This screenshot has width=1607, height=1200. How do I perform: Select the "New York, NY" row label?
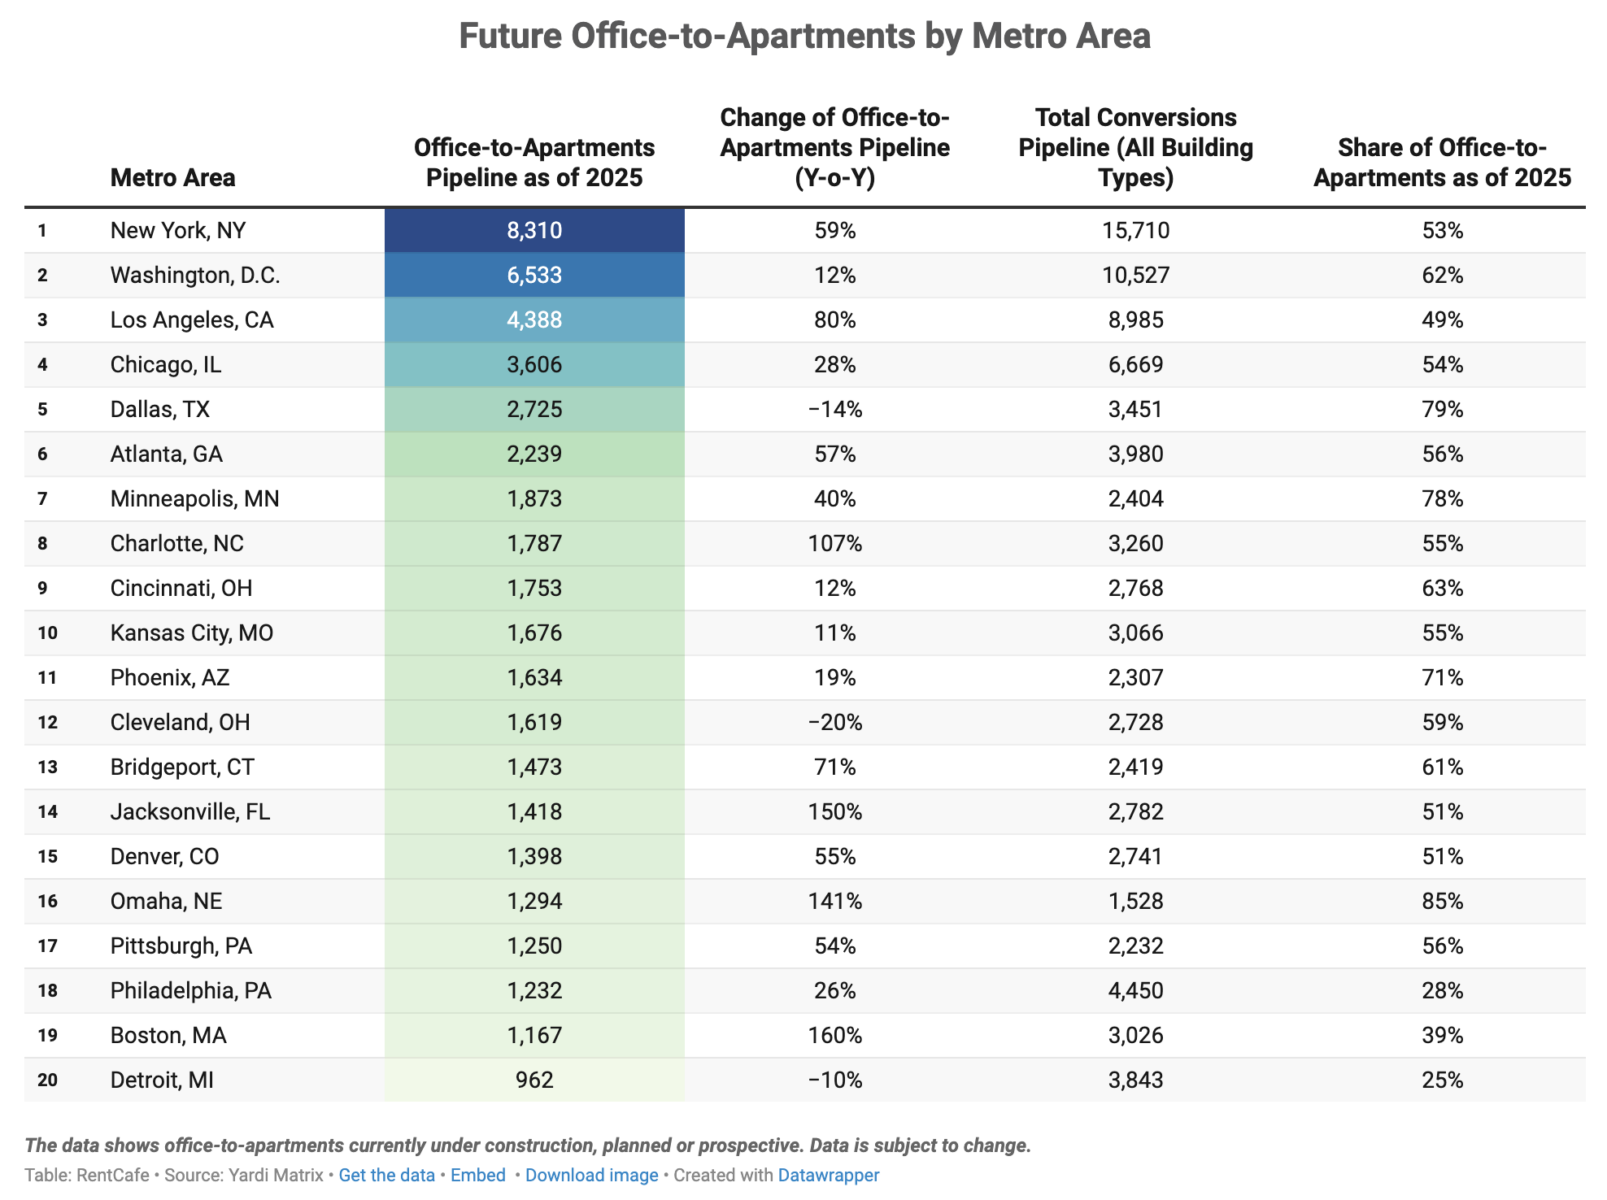click(178, 230)
